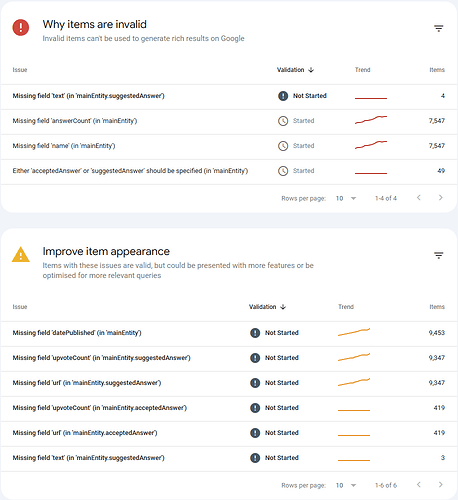Viewport: 458px width, 500px height.
Task: Click yellow warning icon beside Improve item appearance
Action: pos(21,255)
